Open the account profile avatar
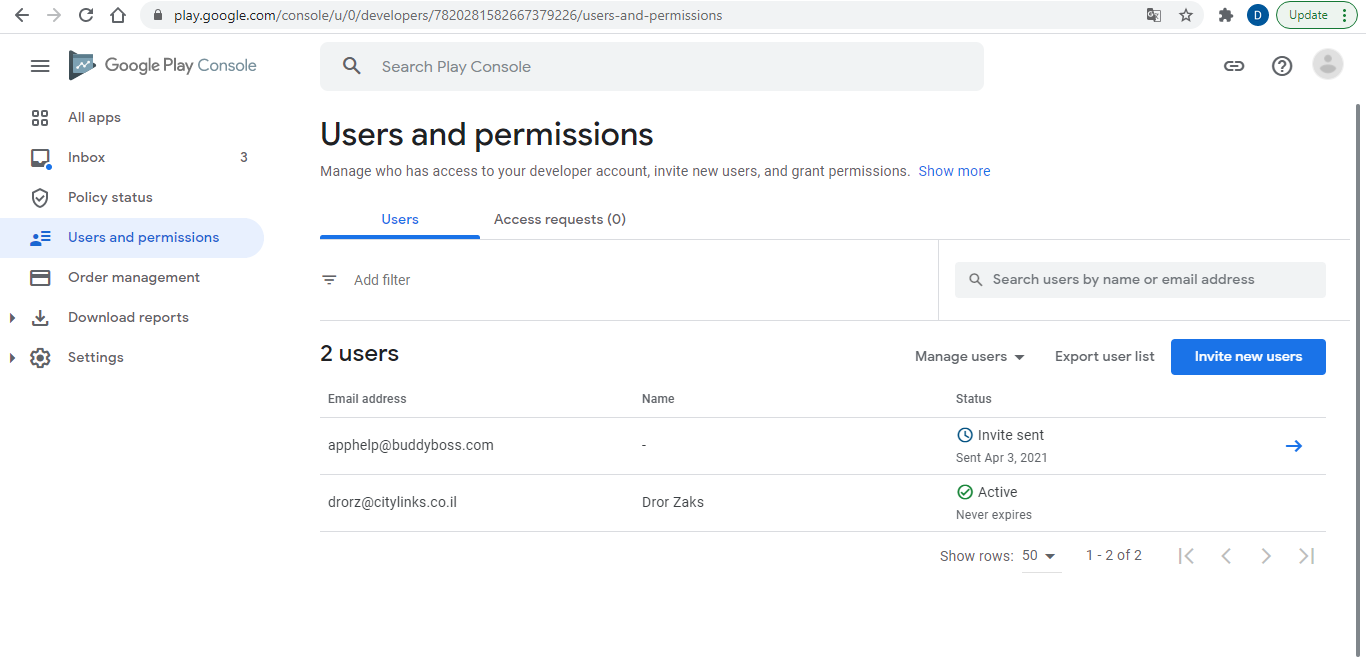The width and height of the screenshot is (1366, 662). [1327, 65]
